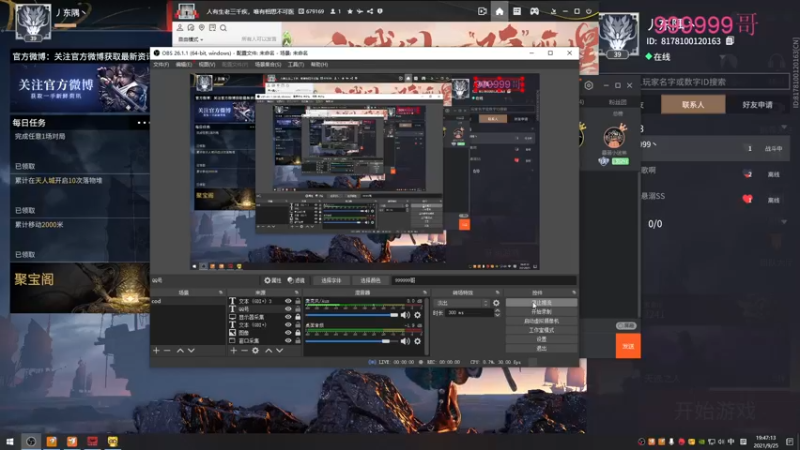Toggle visibility of QQ号 text source
The image size is (800, 450).
click(x=288, y=309)
